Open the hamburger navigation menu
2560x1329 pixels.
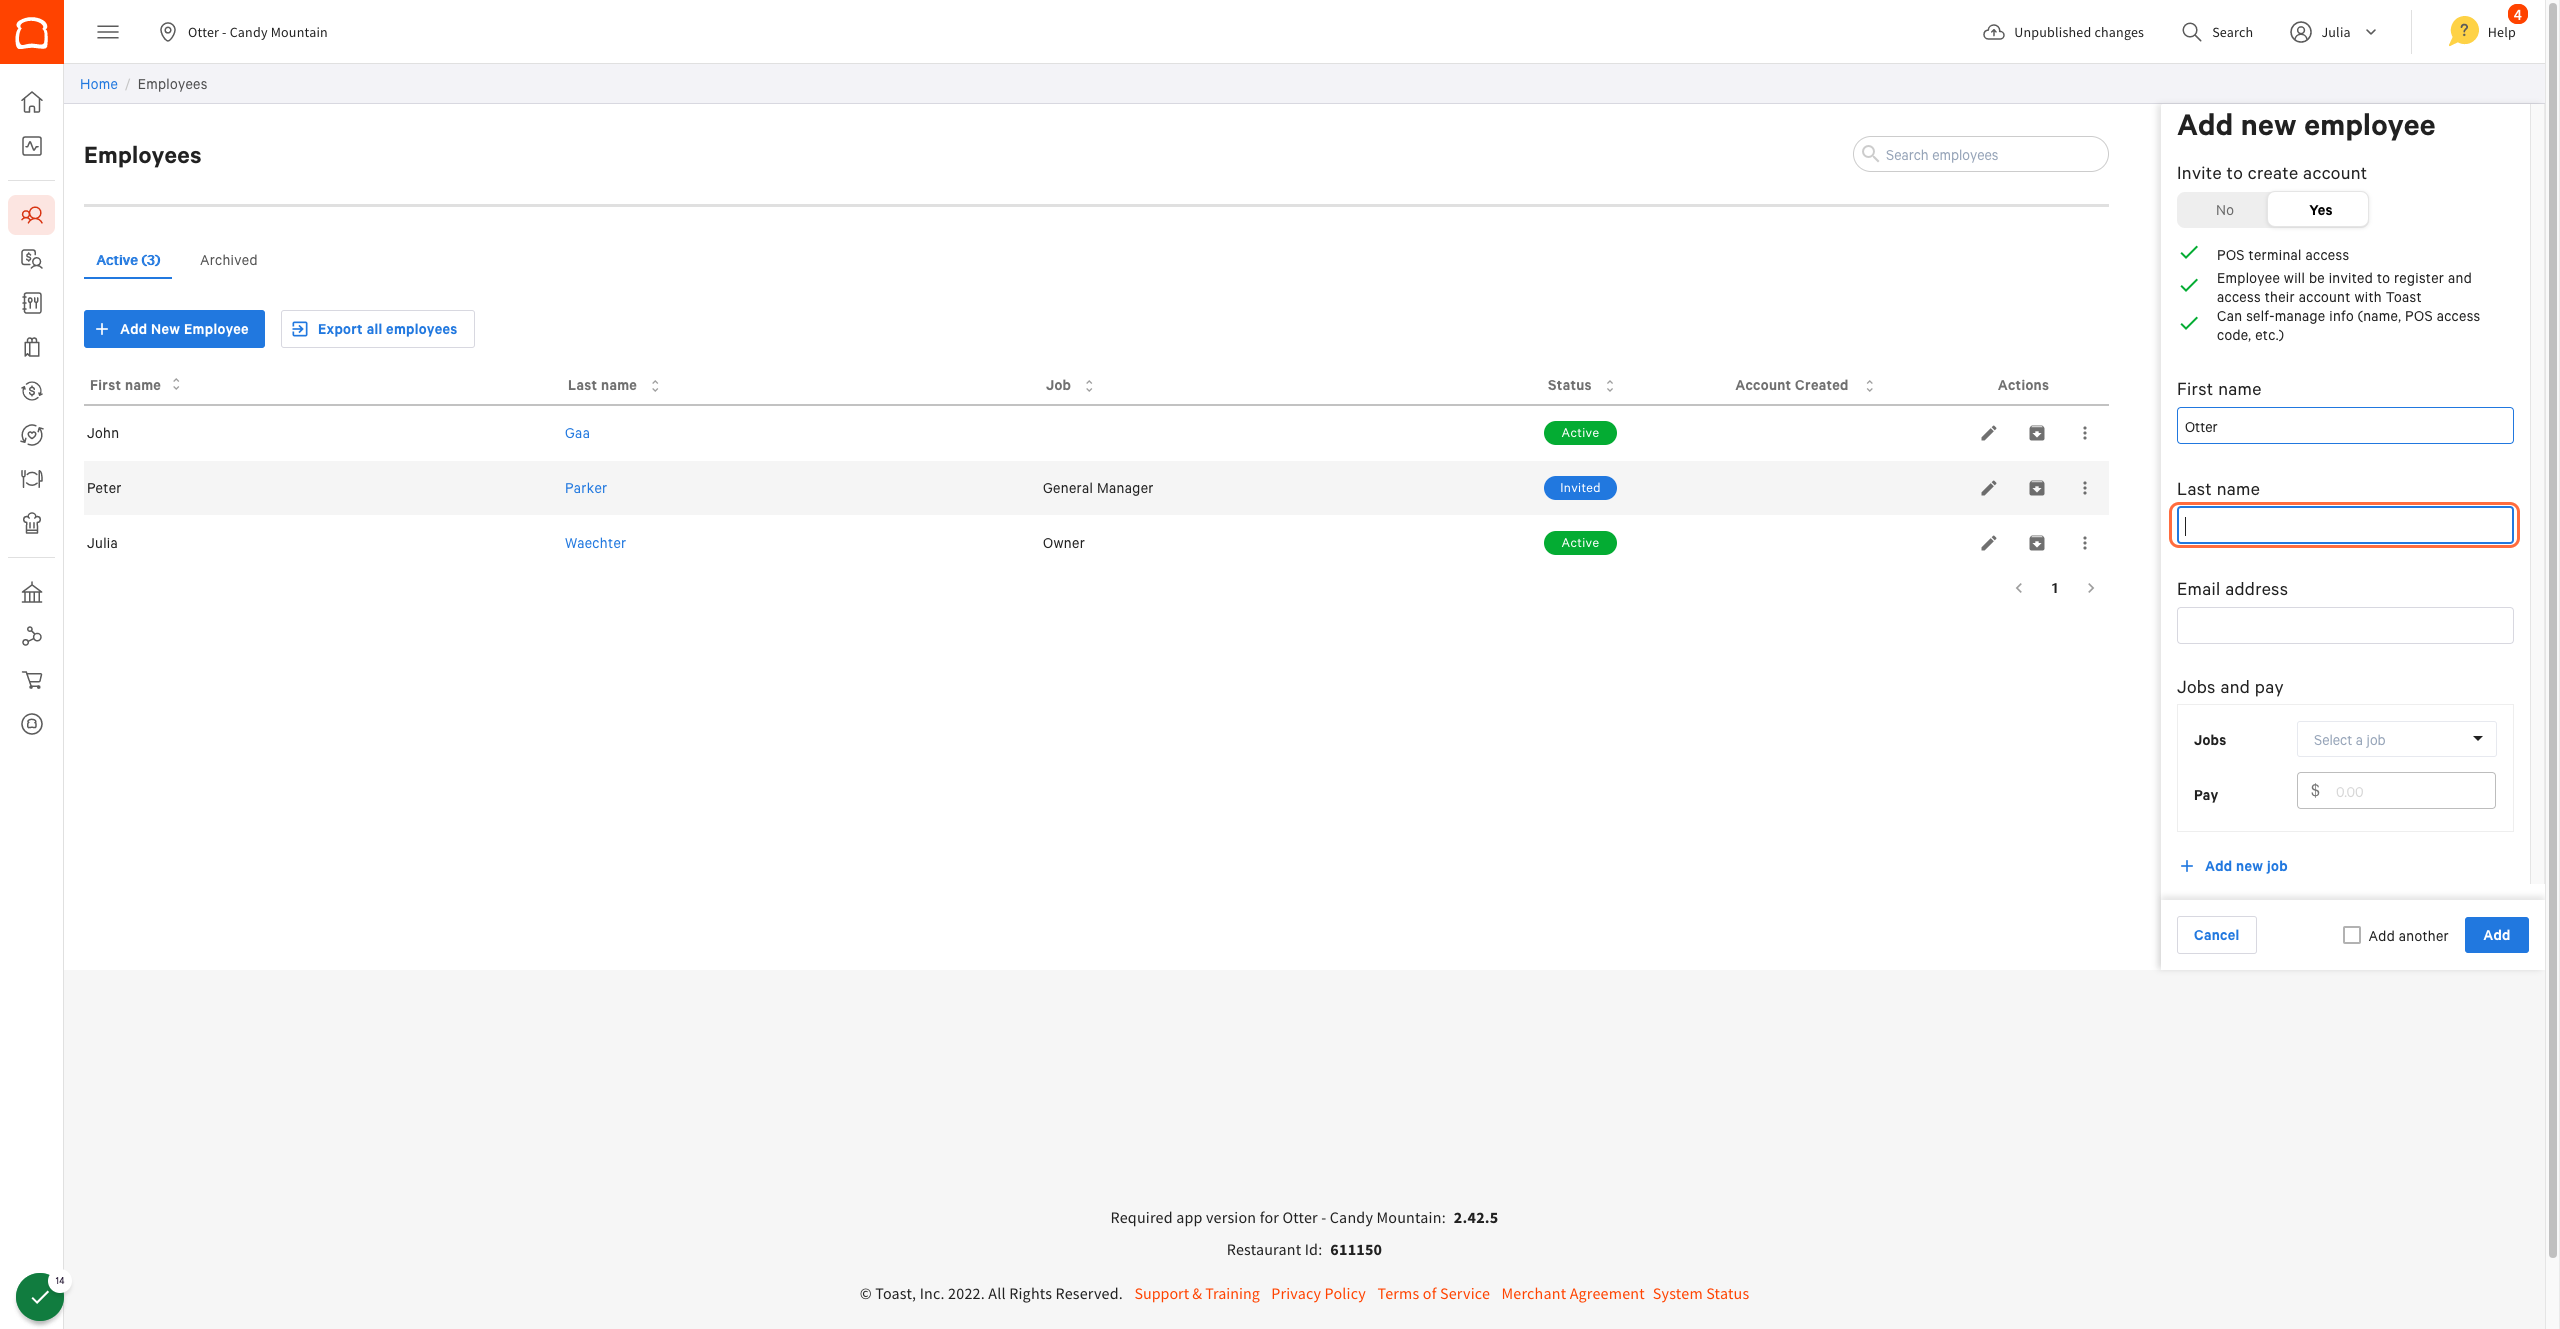108,32
